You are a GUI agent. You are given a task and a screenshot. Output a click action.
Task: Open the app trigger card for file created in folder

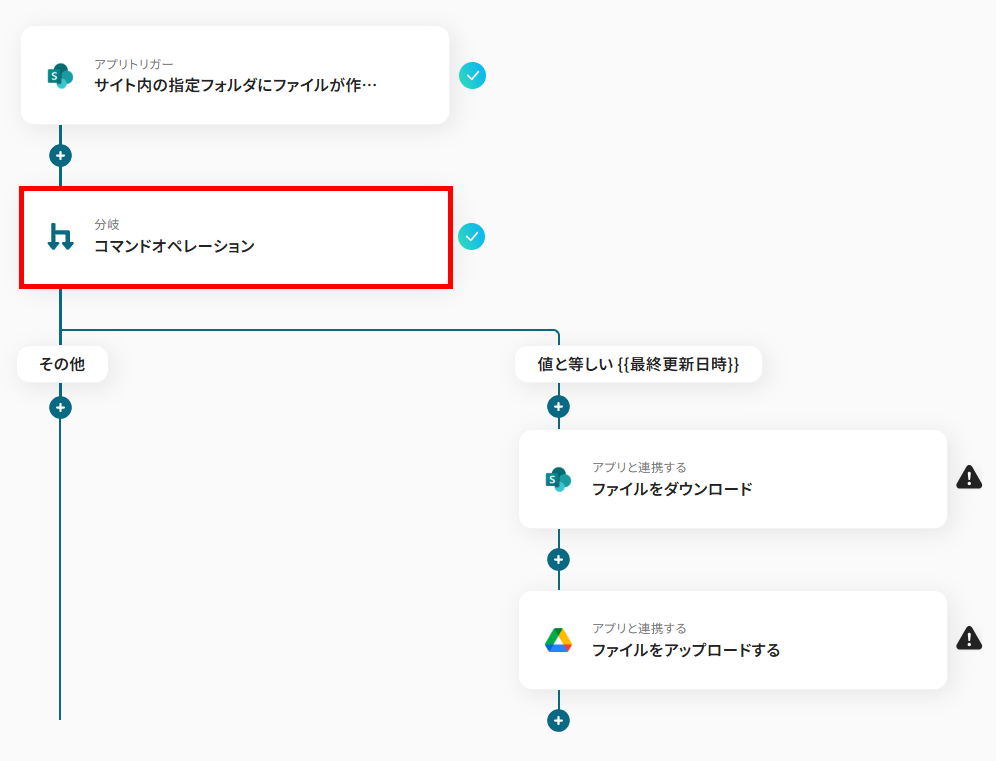[x=235, y=75]
